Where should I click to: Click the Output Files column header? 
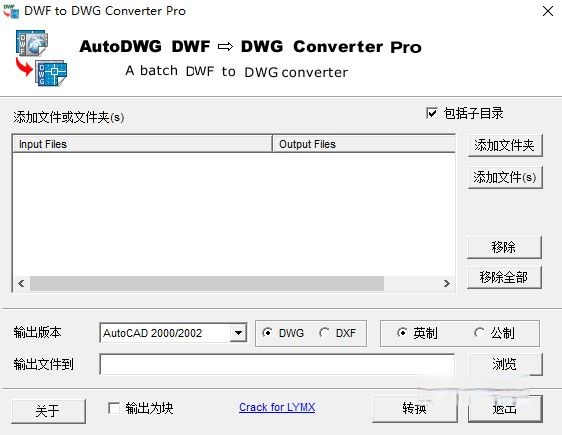point(364,144)
